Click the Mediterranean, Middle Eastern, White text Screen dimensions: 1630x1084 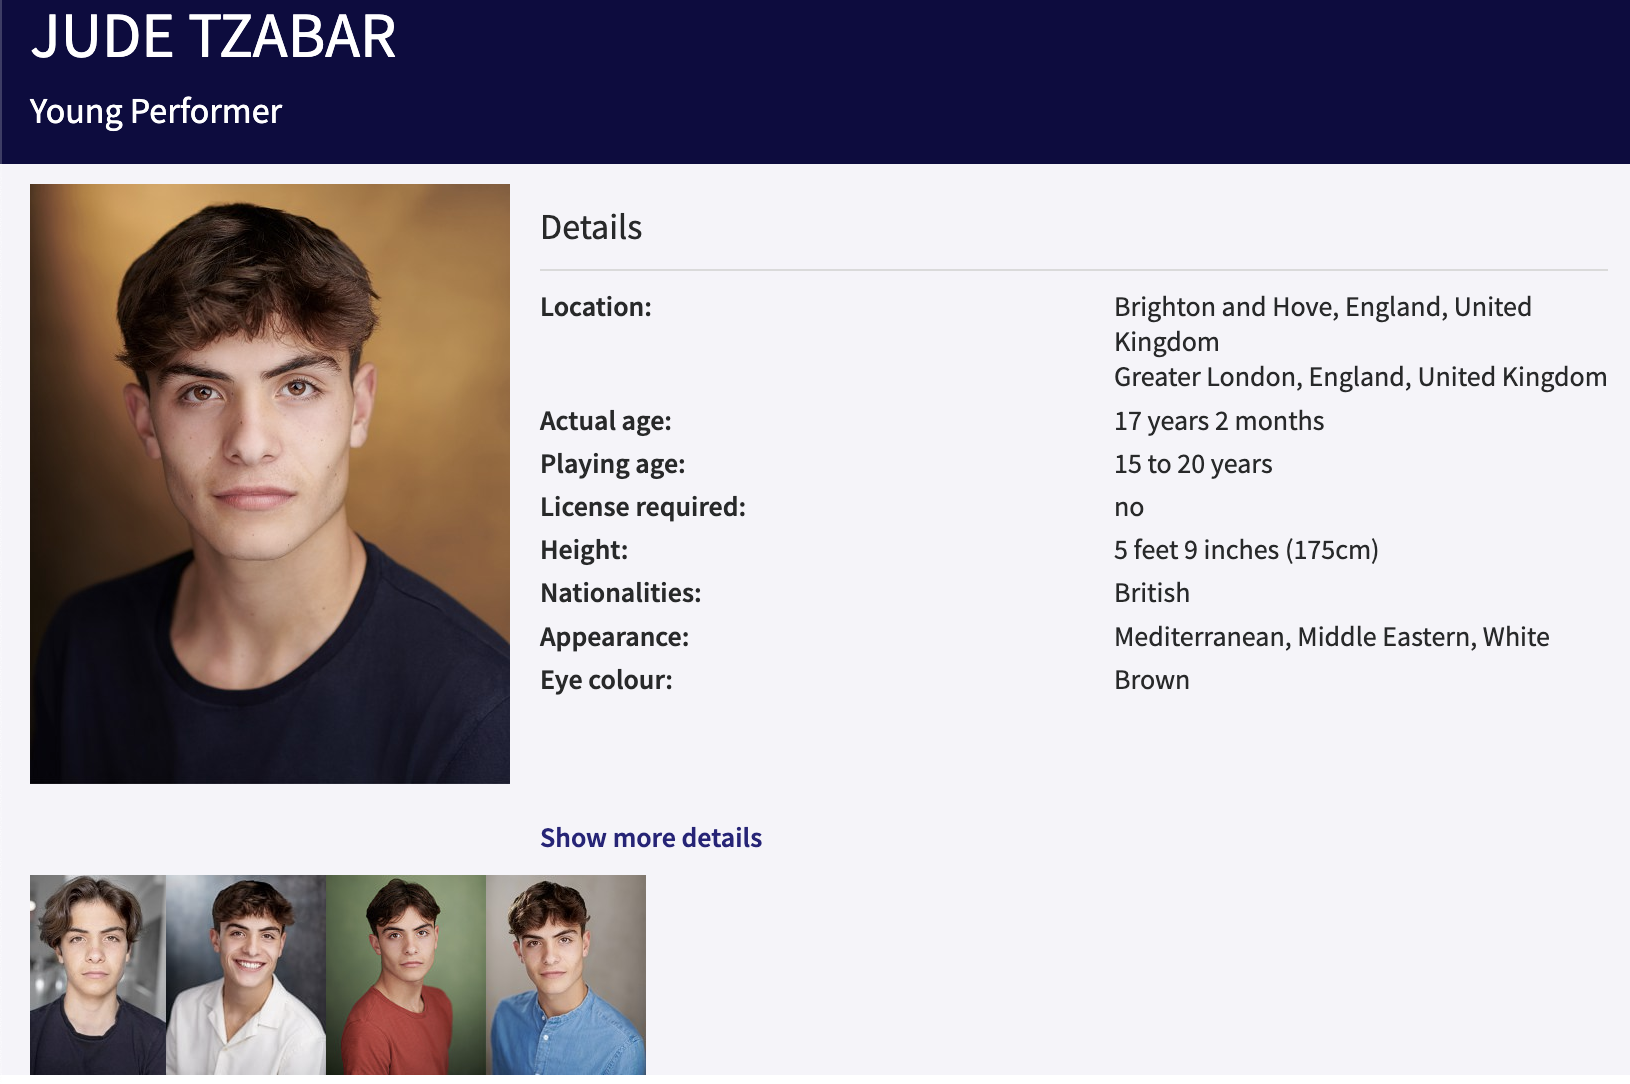(x=1332, y=637)
